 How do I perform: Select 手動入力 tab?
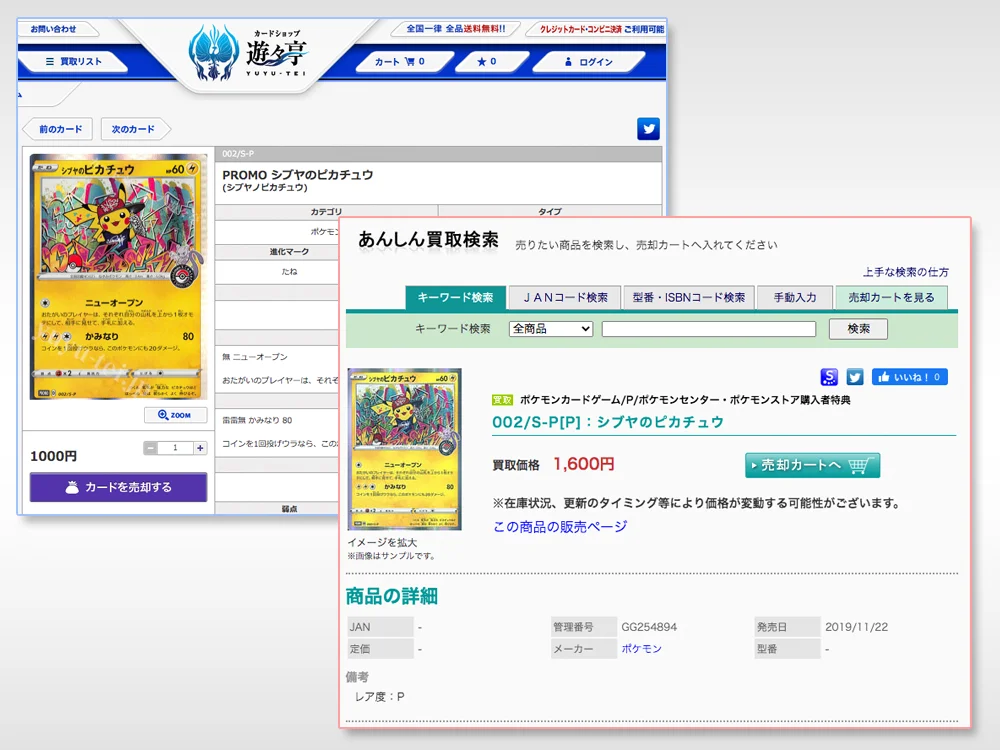[x=795, y=298]
